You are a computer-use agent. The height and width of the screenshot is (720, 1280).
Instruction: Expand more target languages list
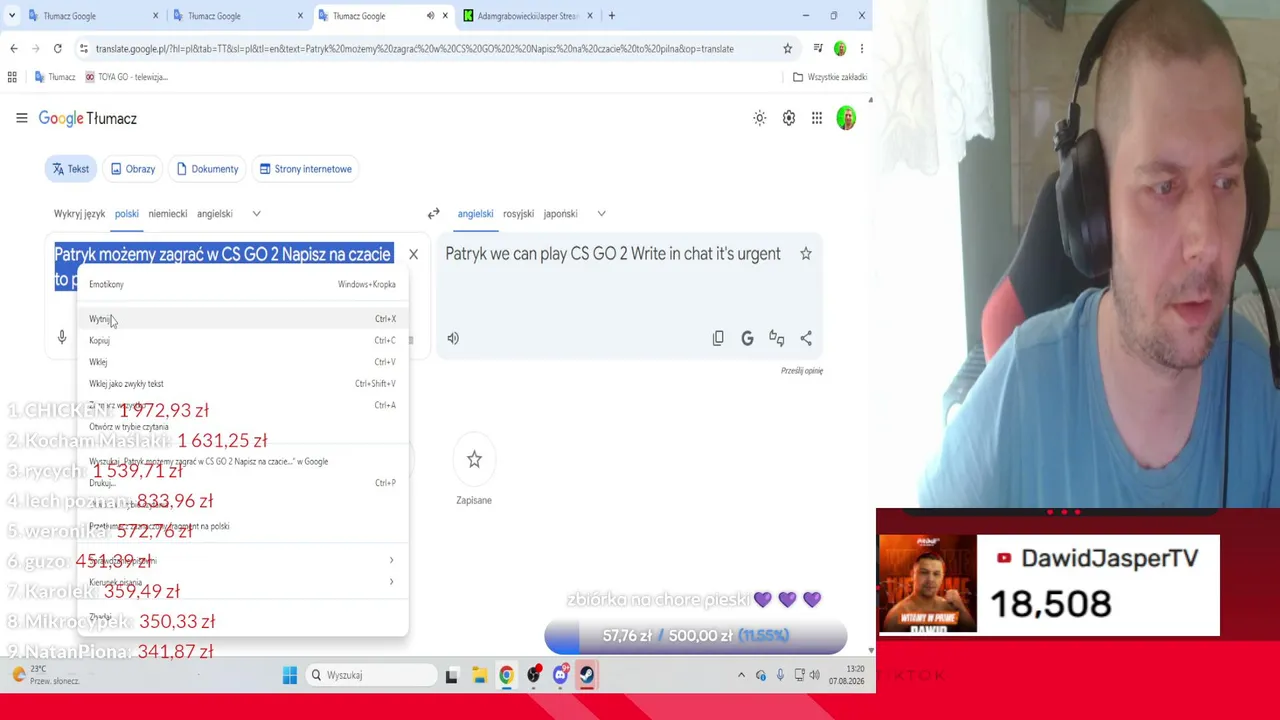point(601,213)
